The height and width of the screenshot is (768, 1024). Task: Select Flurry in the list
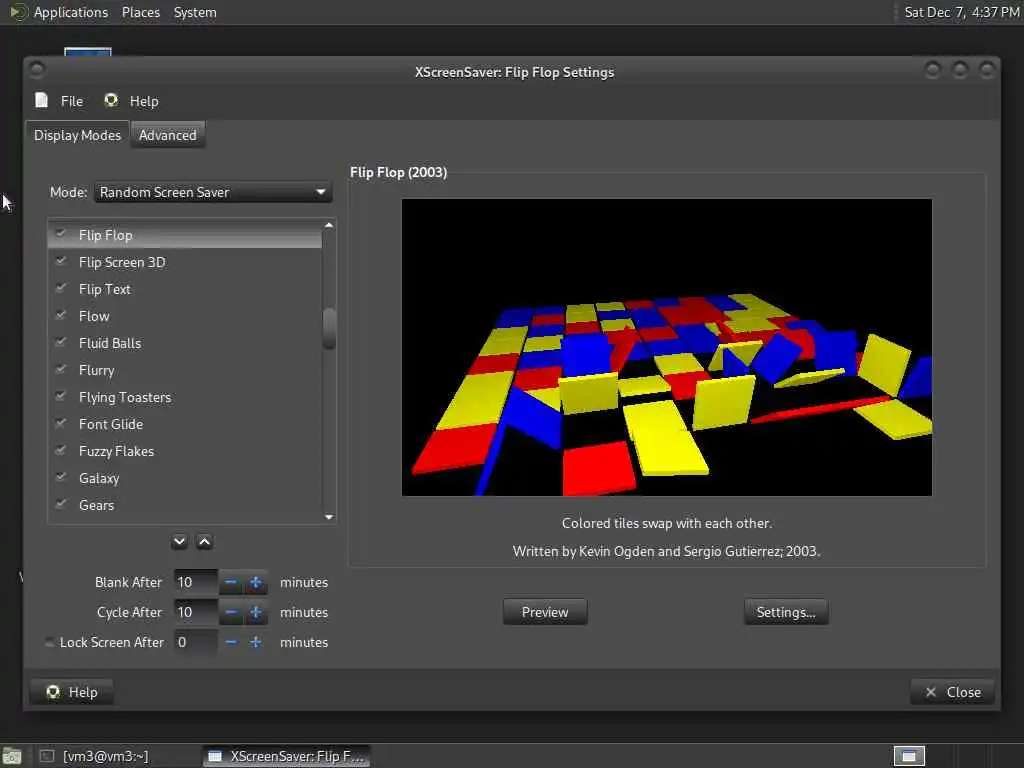click(x=185, y=370)
